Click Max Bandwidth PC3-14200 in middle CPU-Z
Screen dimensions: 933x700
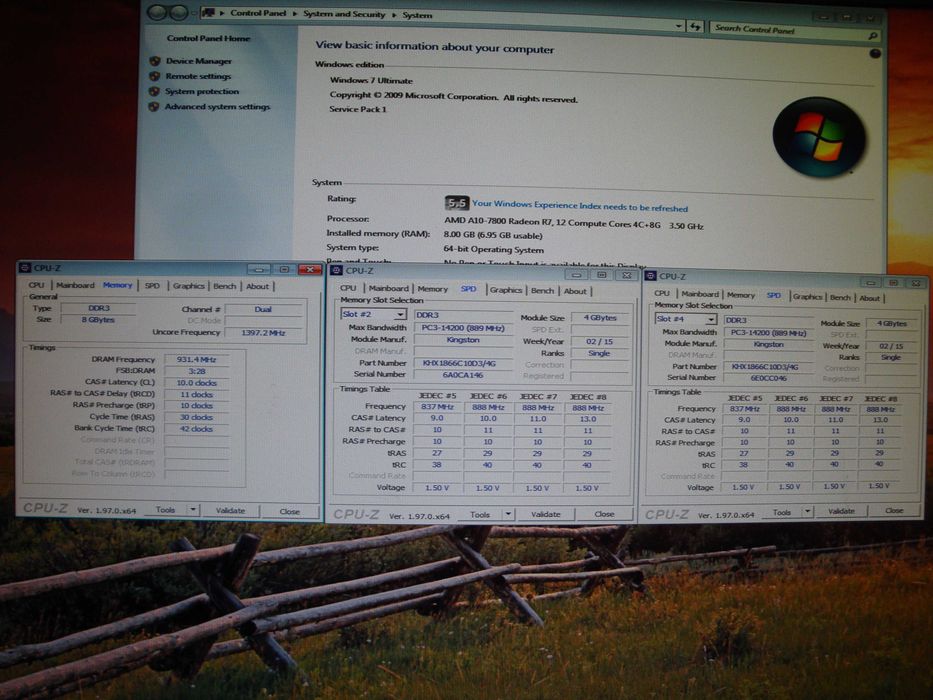463,328
